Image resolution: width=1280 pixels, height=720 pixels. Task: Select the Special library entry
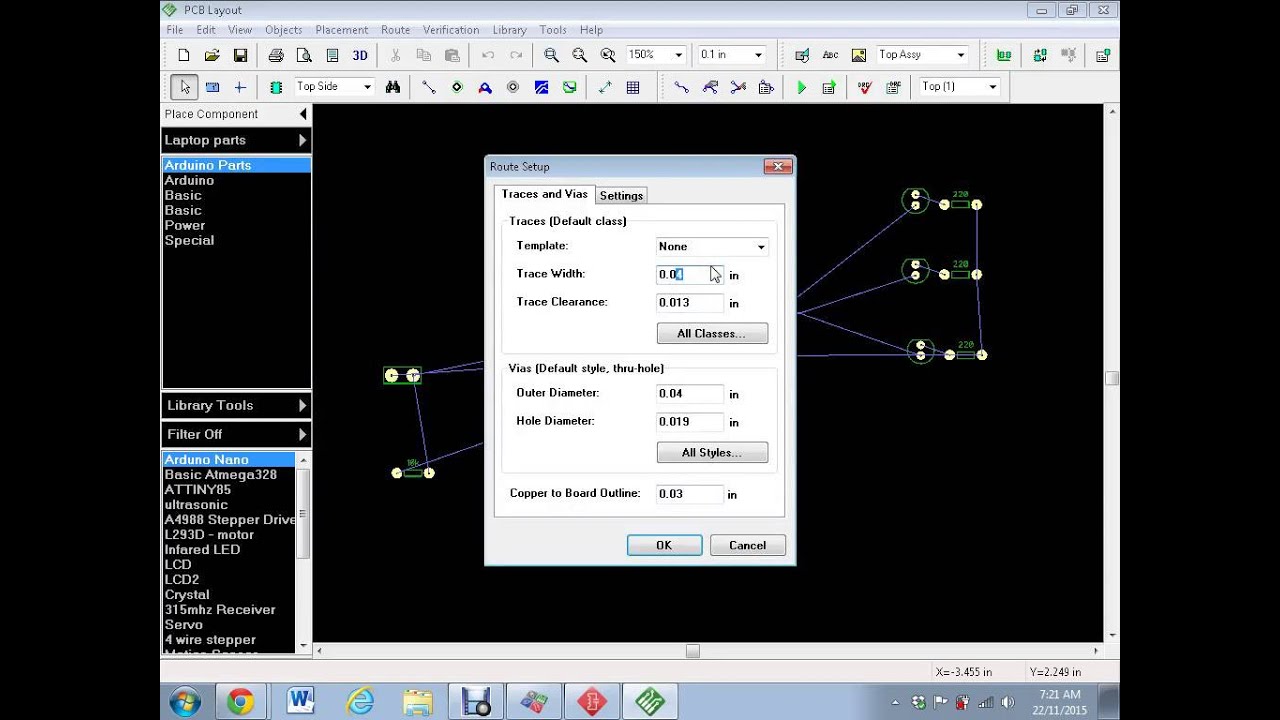click(236, 240)
